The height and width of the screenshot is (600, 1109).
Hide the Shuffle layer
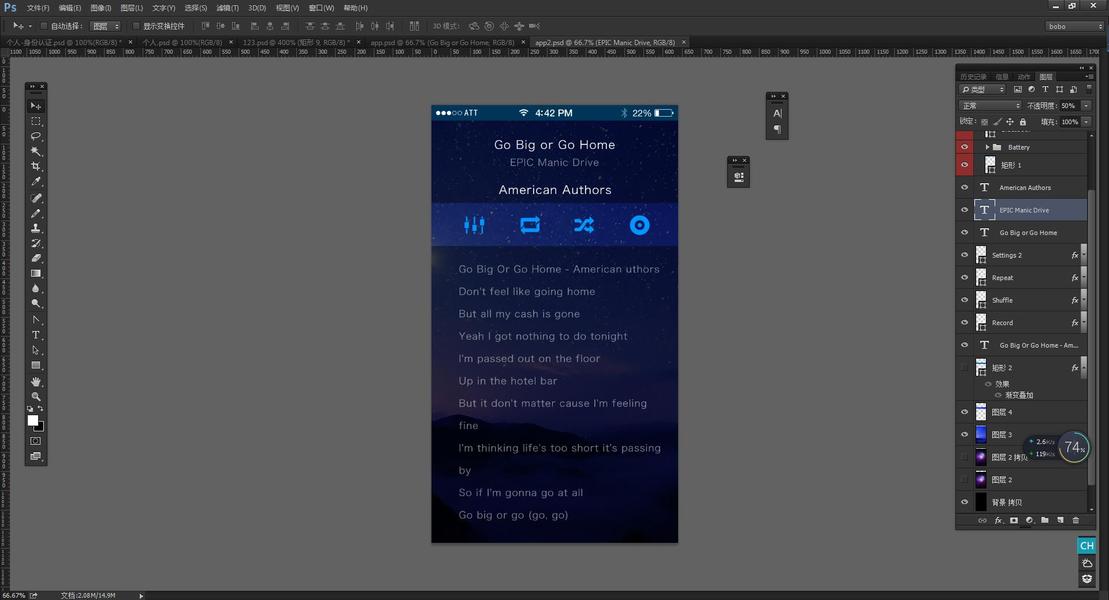point(964,300)
